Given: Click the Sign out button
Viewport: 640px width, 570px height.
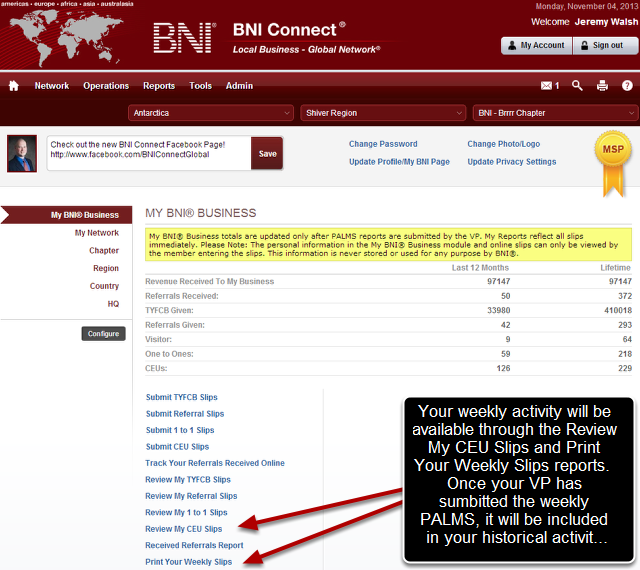Looking at the screenshot, I should (601, 45).
